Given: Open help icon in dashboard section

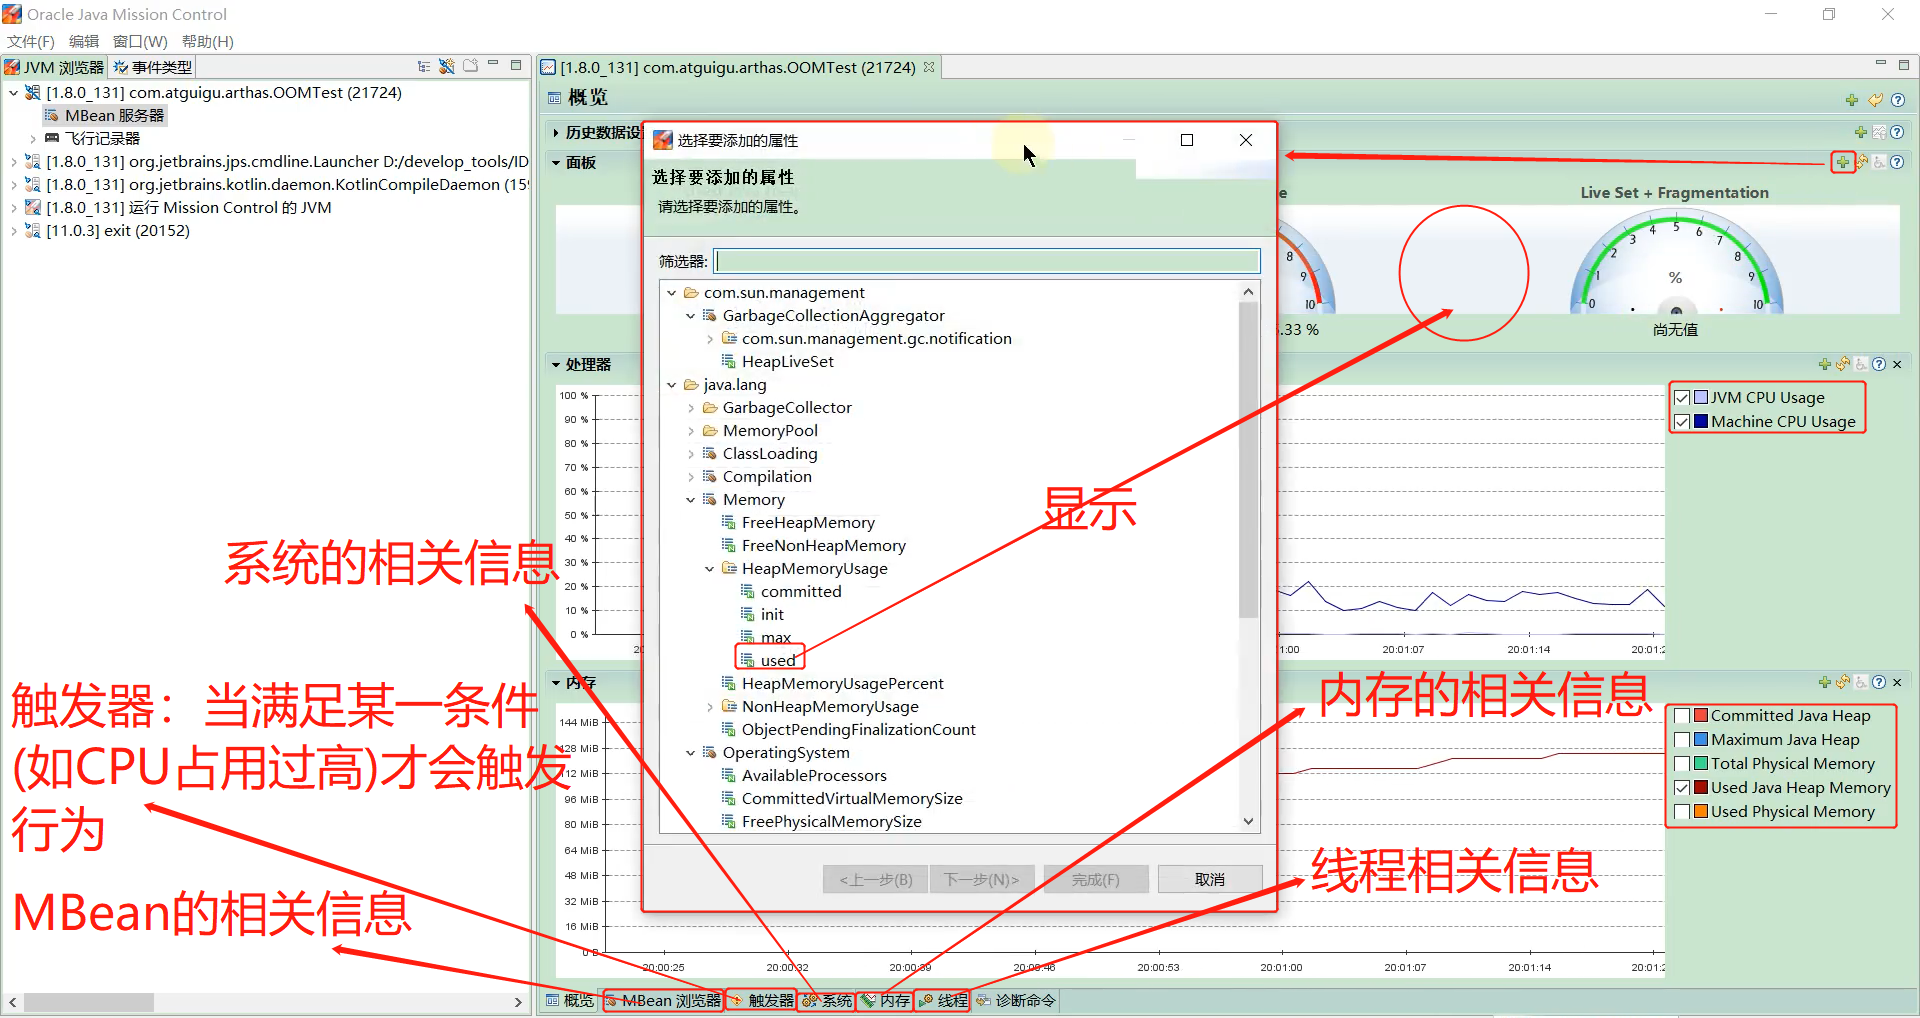Looking at the screenshot, I should pyautogui.click(x=1897, y=162).
